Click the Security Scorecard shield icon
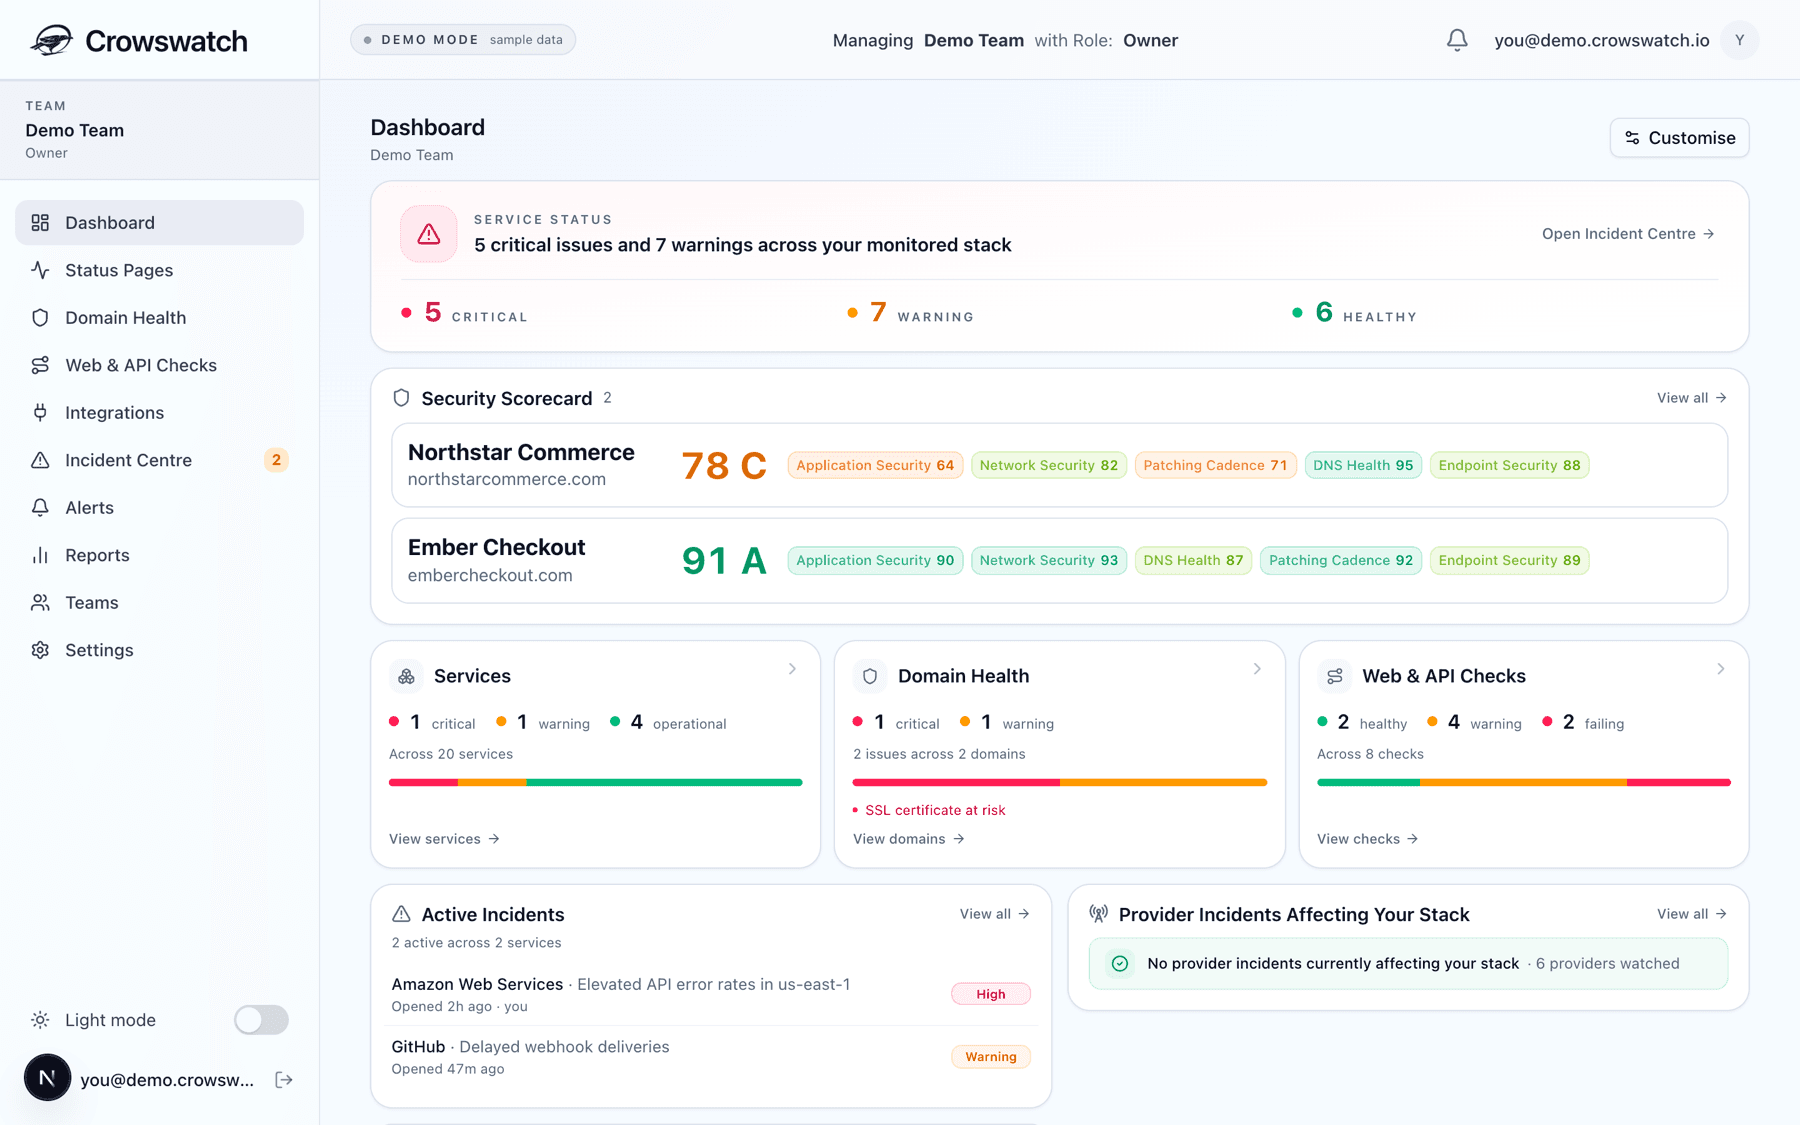The width and height of the screenshot is (1800, 1125). click(401, 398)
